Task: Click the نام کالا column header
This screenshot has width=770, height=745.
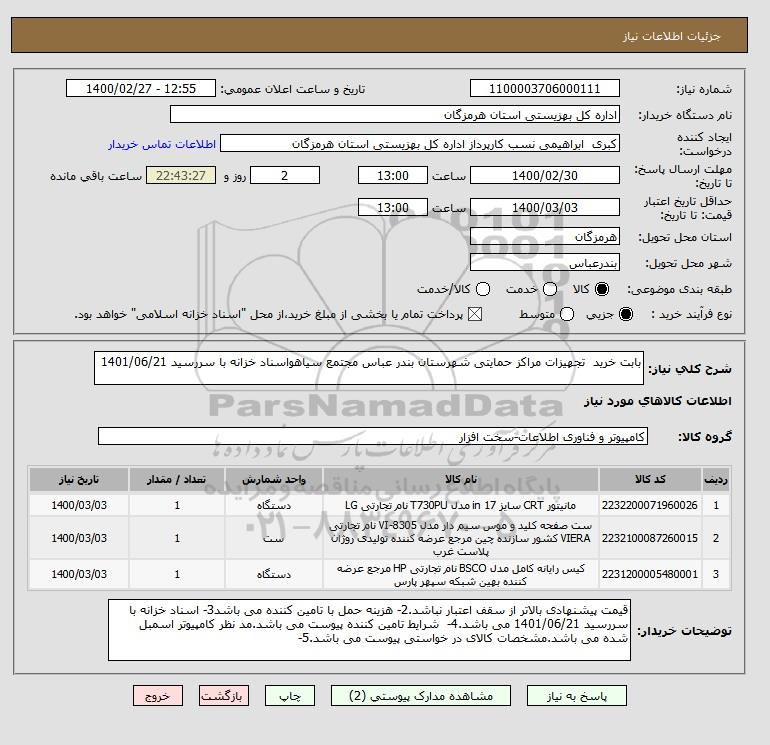Action: [461, 479]
